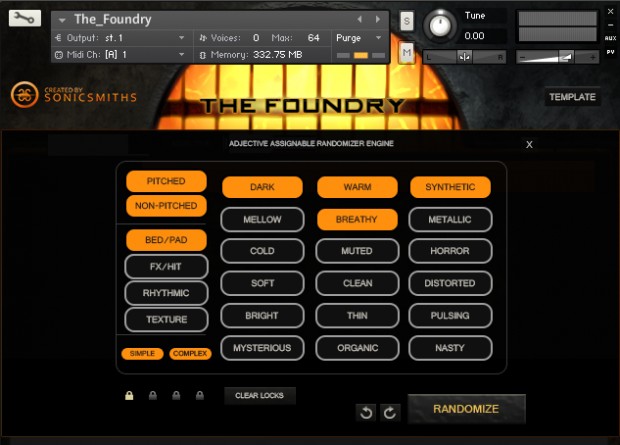Screen dimensions: 620x445
Task: Click the pan L-R slider
Action: tap(465, 57)
